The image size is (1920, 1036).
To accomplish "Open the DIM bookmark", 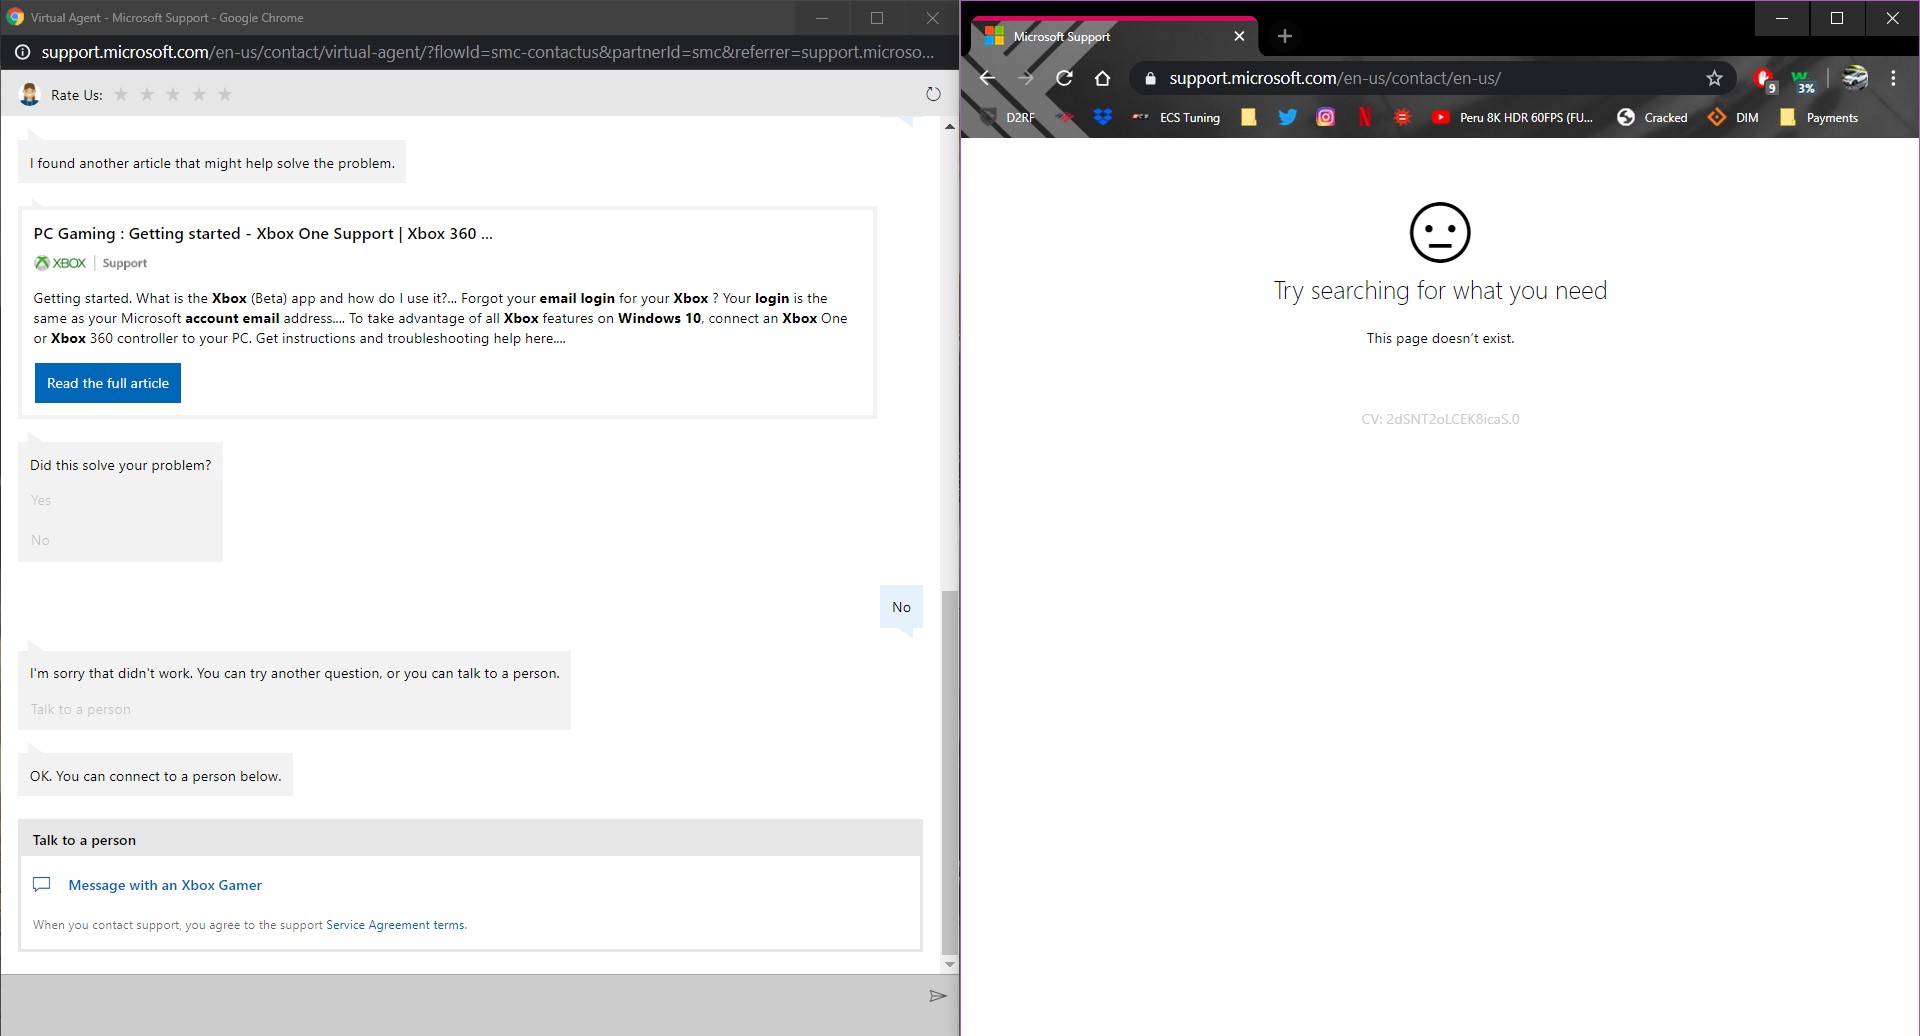I will pos(1733,117).
